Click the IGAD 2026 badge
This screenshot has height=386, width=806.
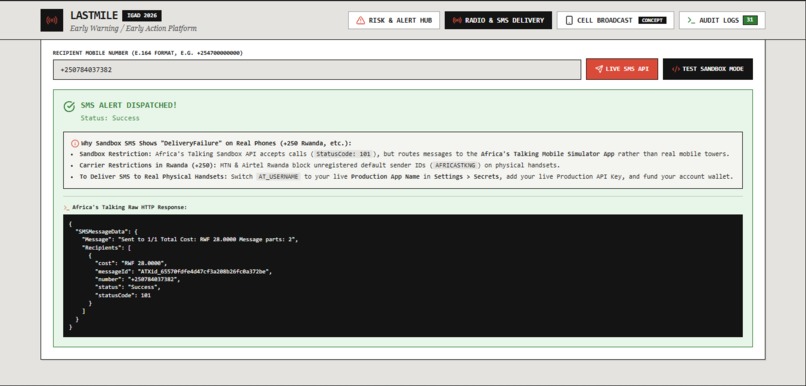[x=142, y=15]
